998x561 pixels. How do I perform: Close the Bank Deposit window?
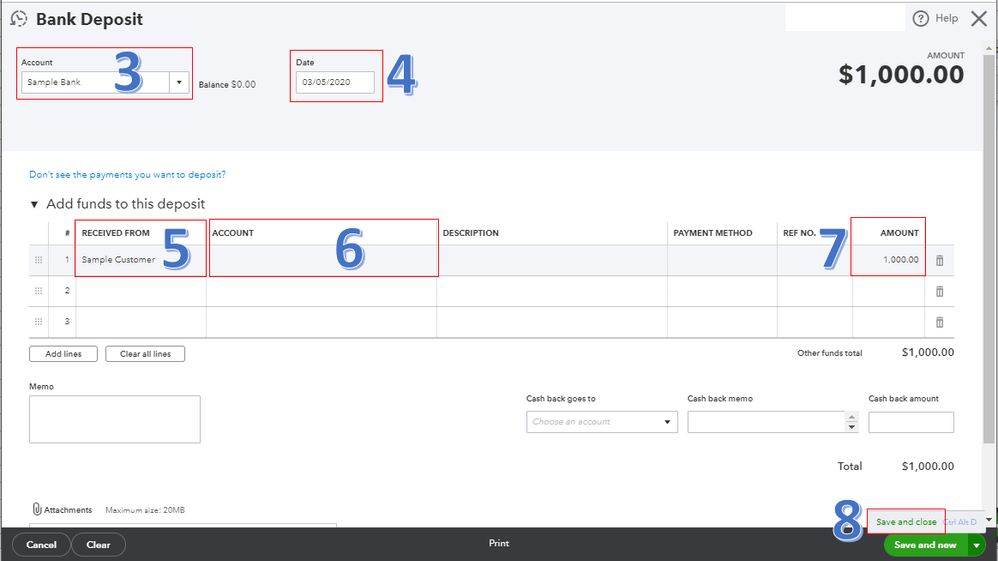pos(979,18)
